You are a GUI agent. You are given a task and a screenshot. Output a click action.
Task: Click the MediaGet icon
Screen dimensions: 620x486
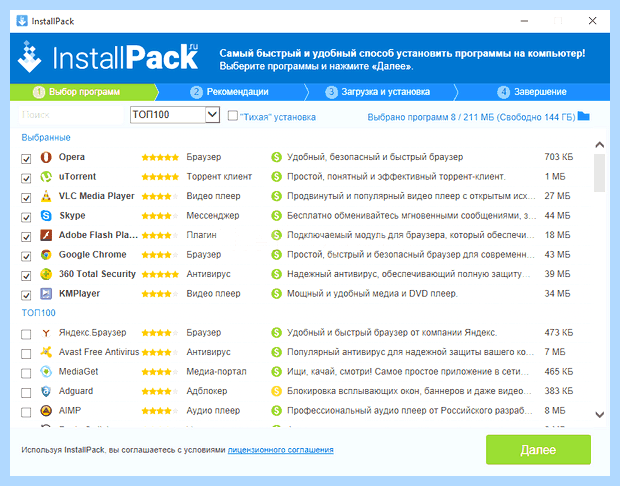[x=46, y=372]
